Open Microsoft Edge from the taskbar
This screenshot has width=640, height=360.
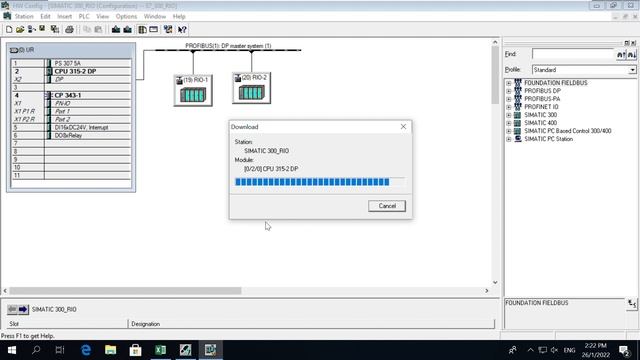[x=86, y=350]
